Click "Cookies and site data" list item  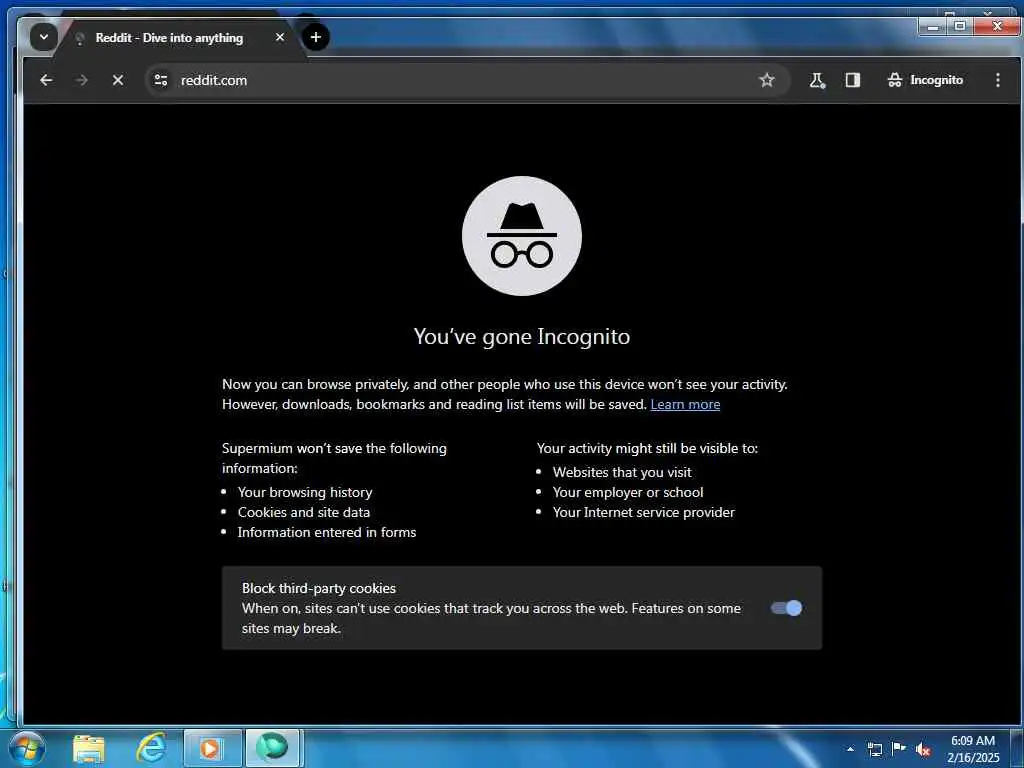304,512
